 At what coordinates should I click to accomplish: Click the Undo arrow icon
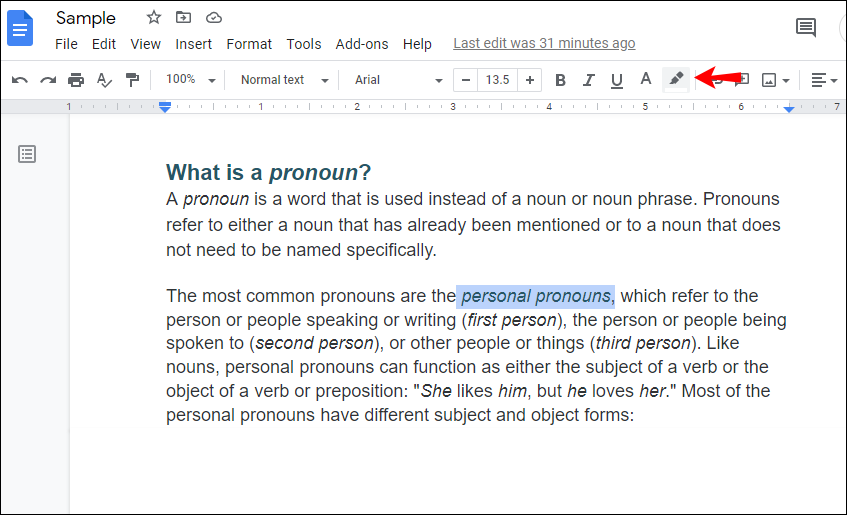coord(19,81)
